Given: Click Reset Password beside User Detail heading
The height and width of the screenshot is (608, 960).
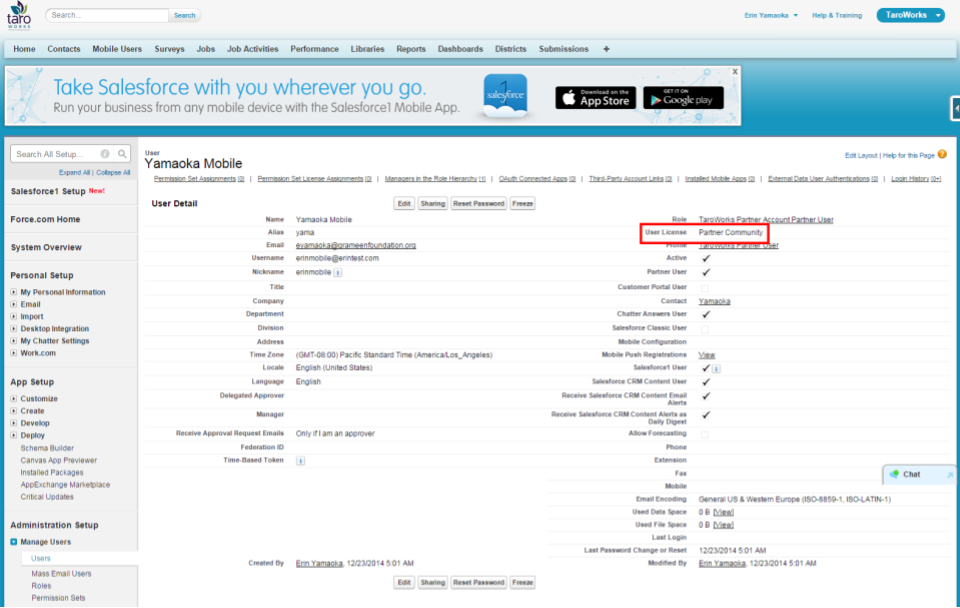Looking at the screenshot, I should click(479, 203).
